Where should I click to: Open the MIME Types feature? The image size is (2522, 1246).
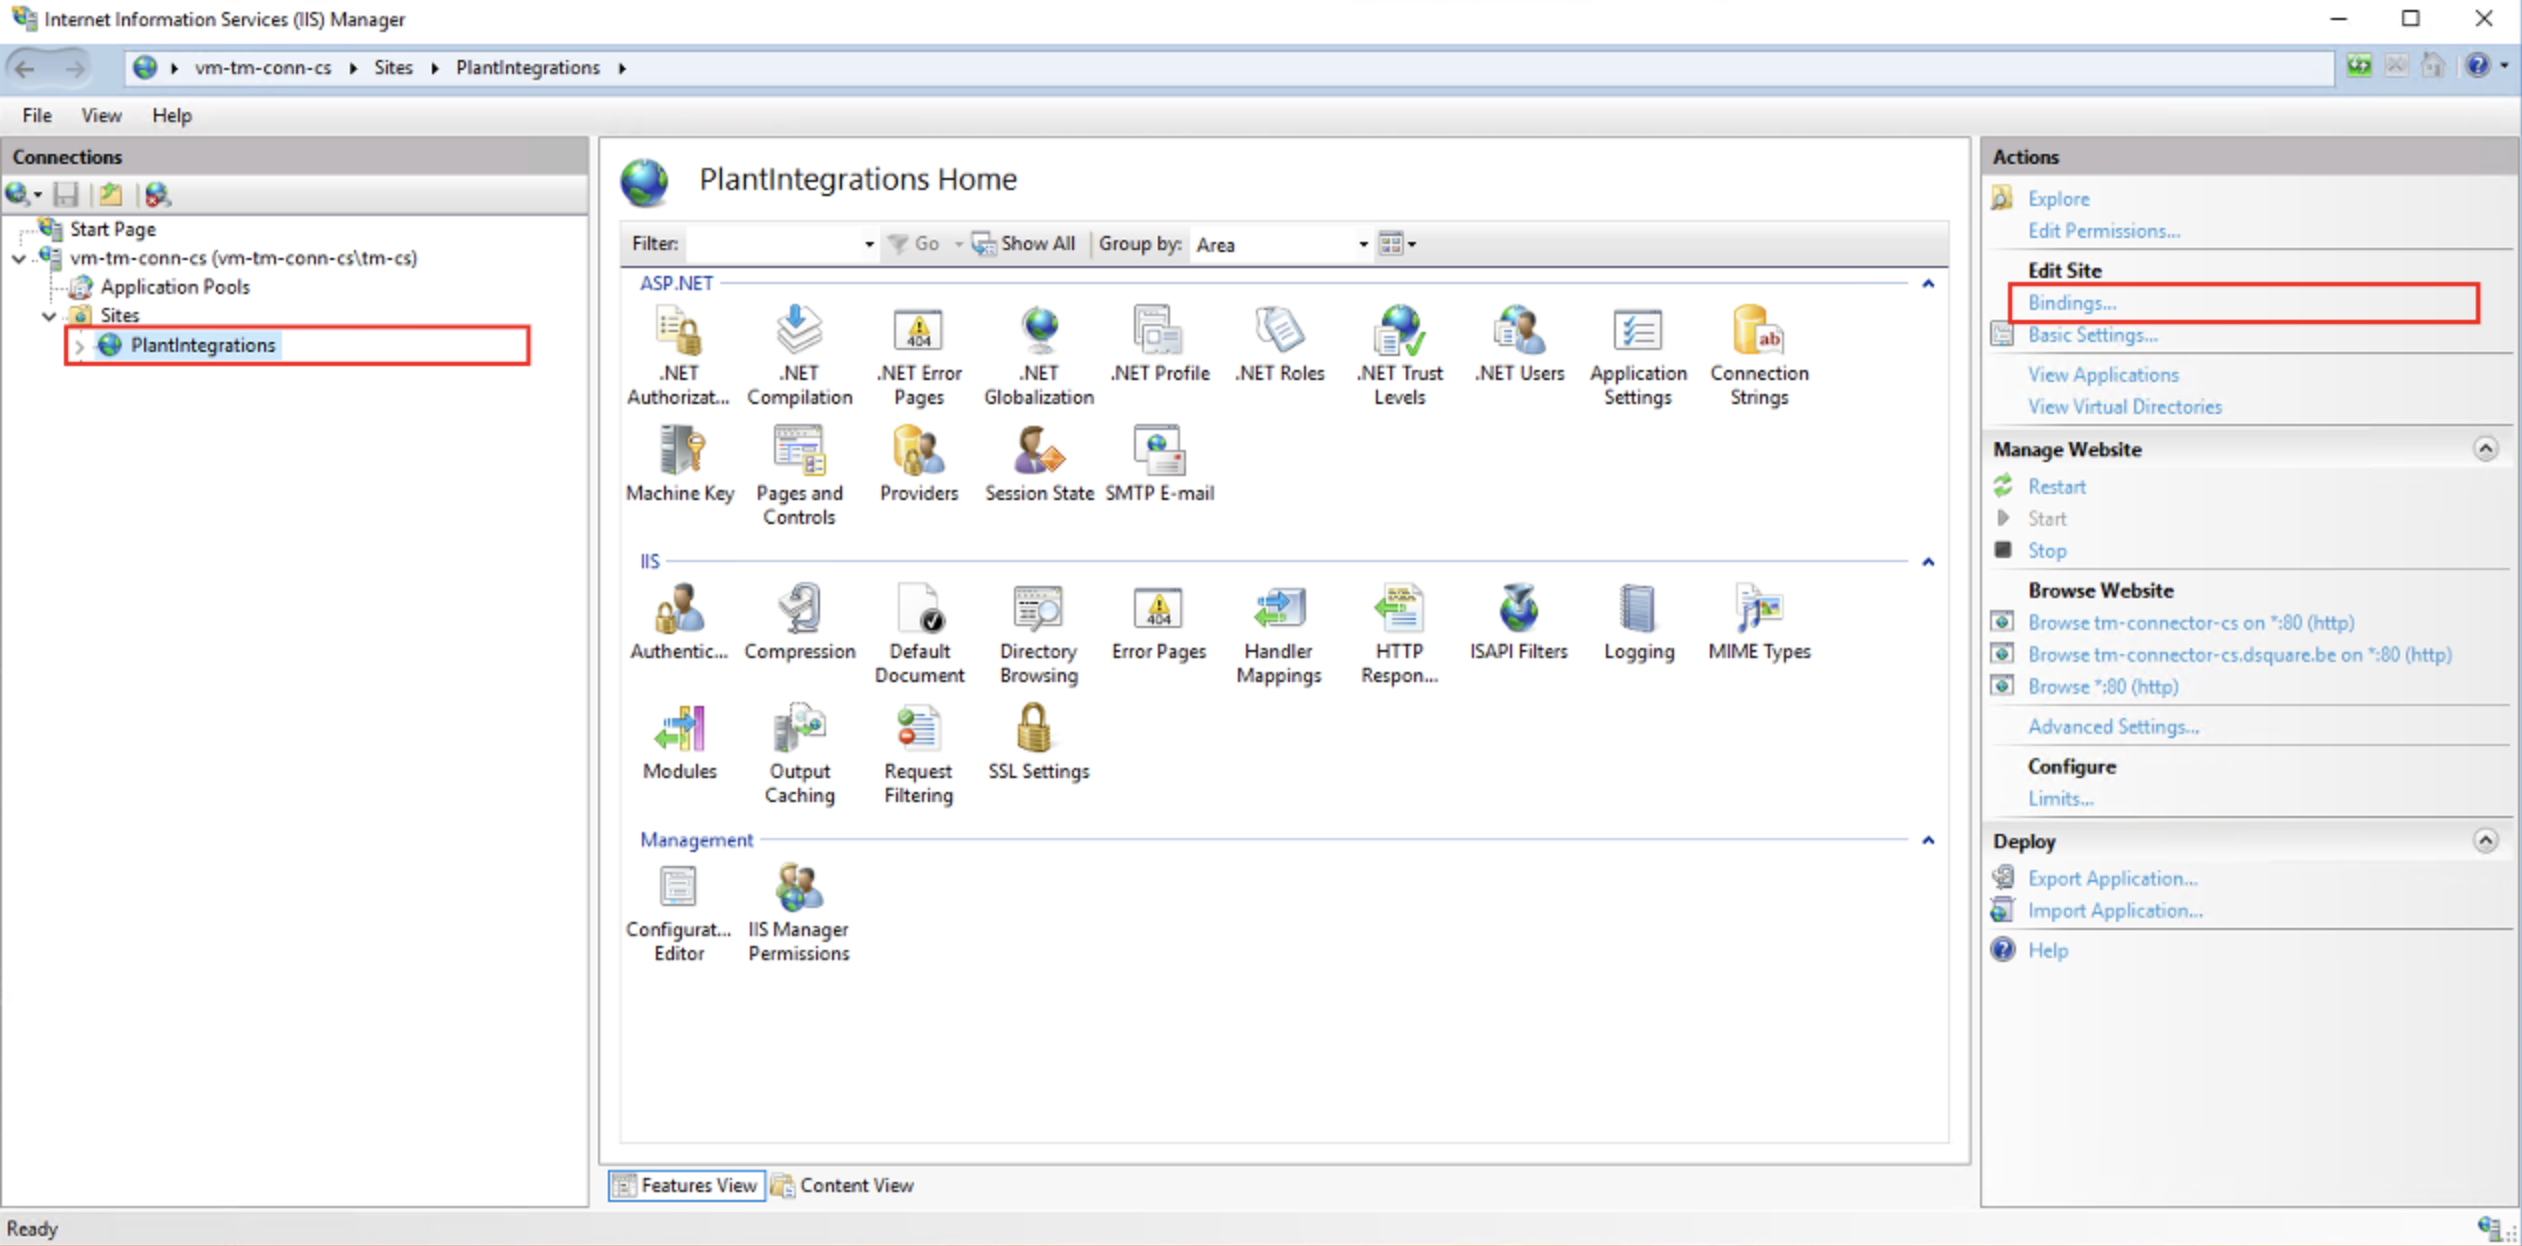[x=1758, y=609]
